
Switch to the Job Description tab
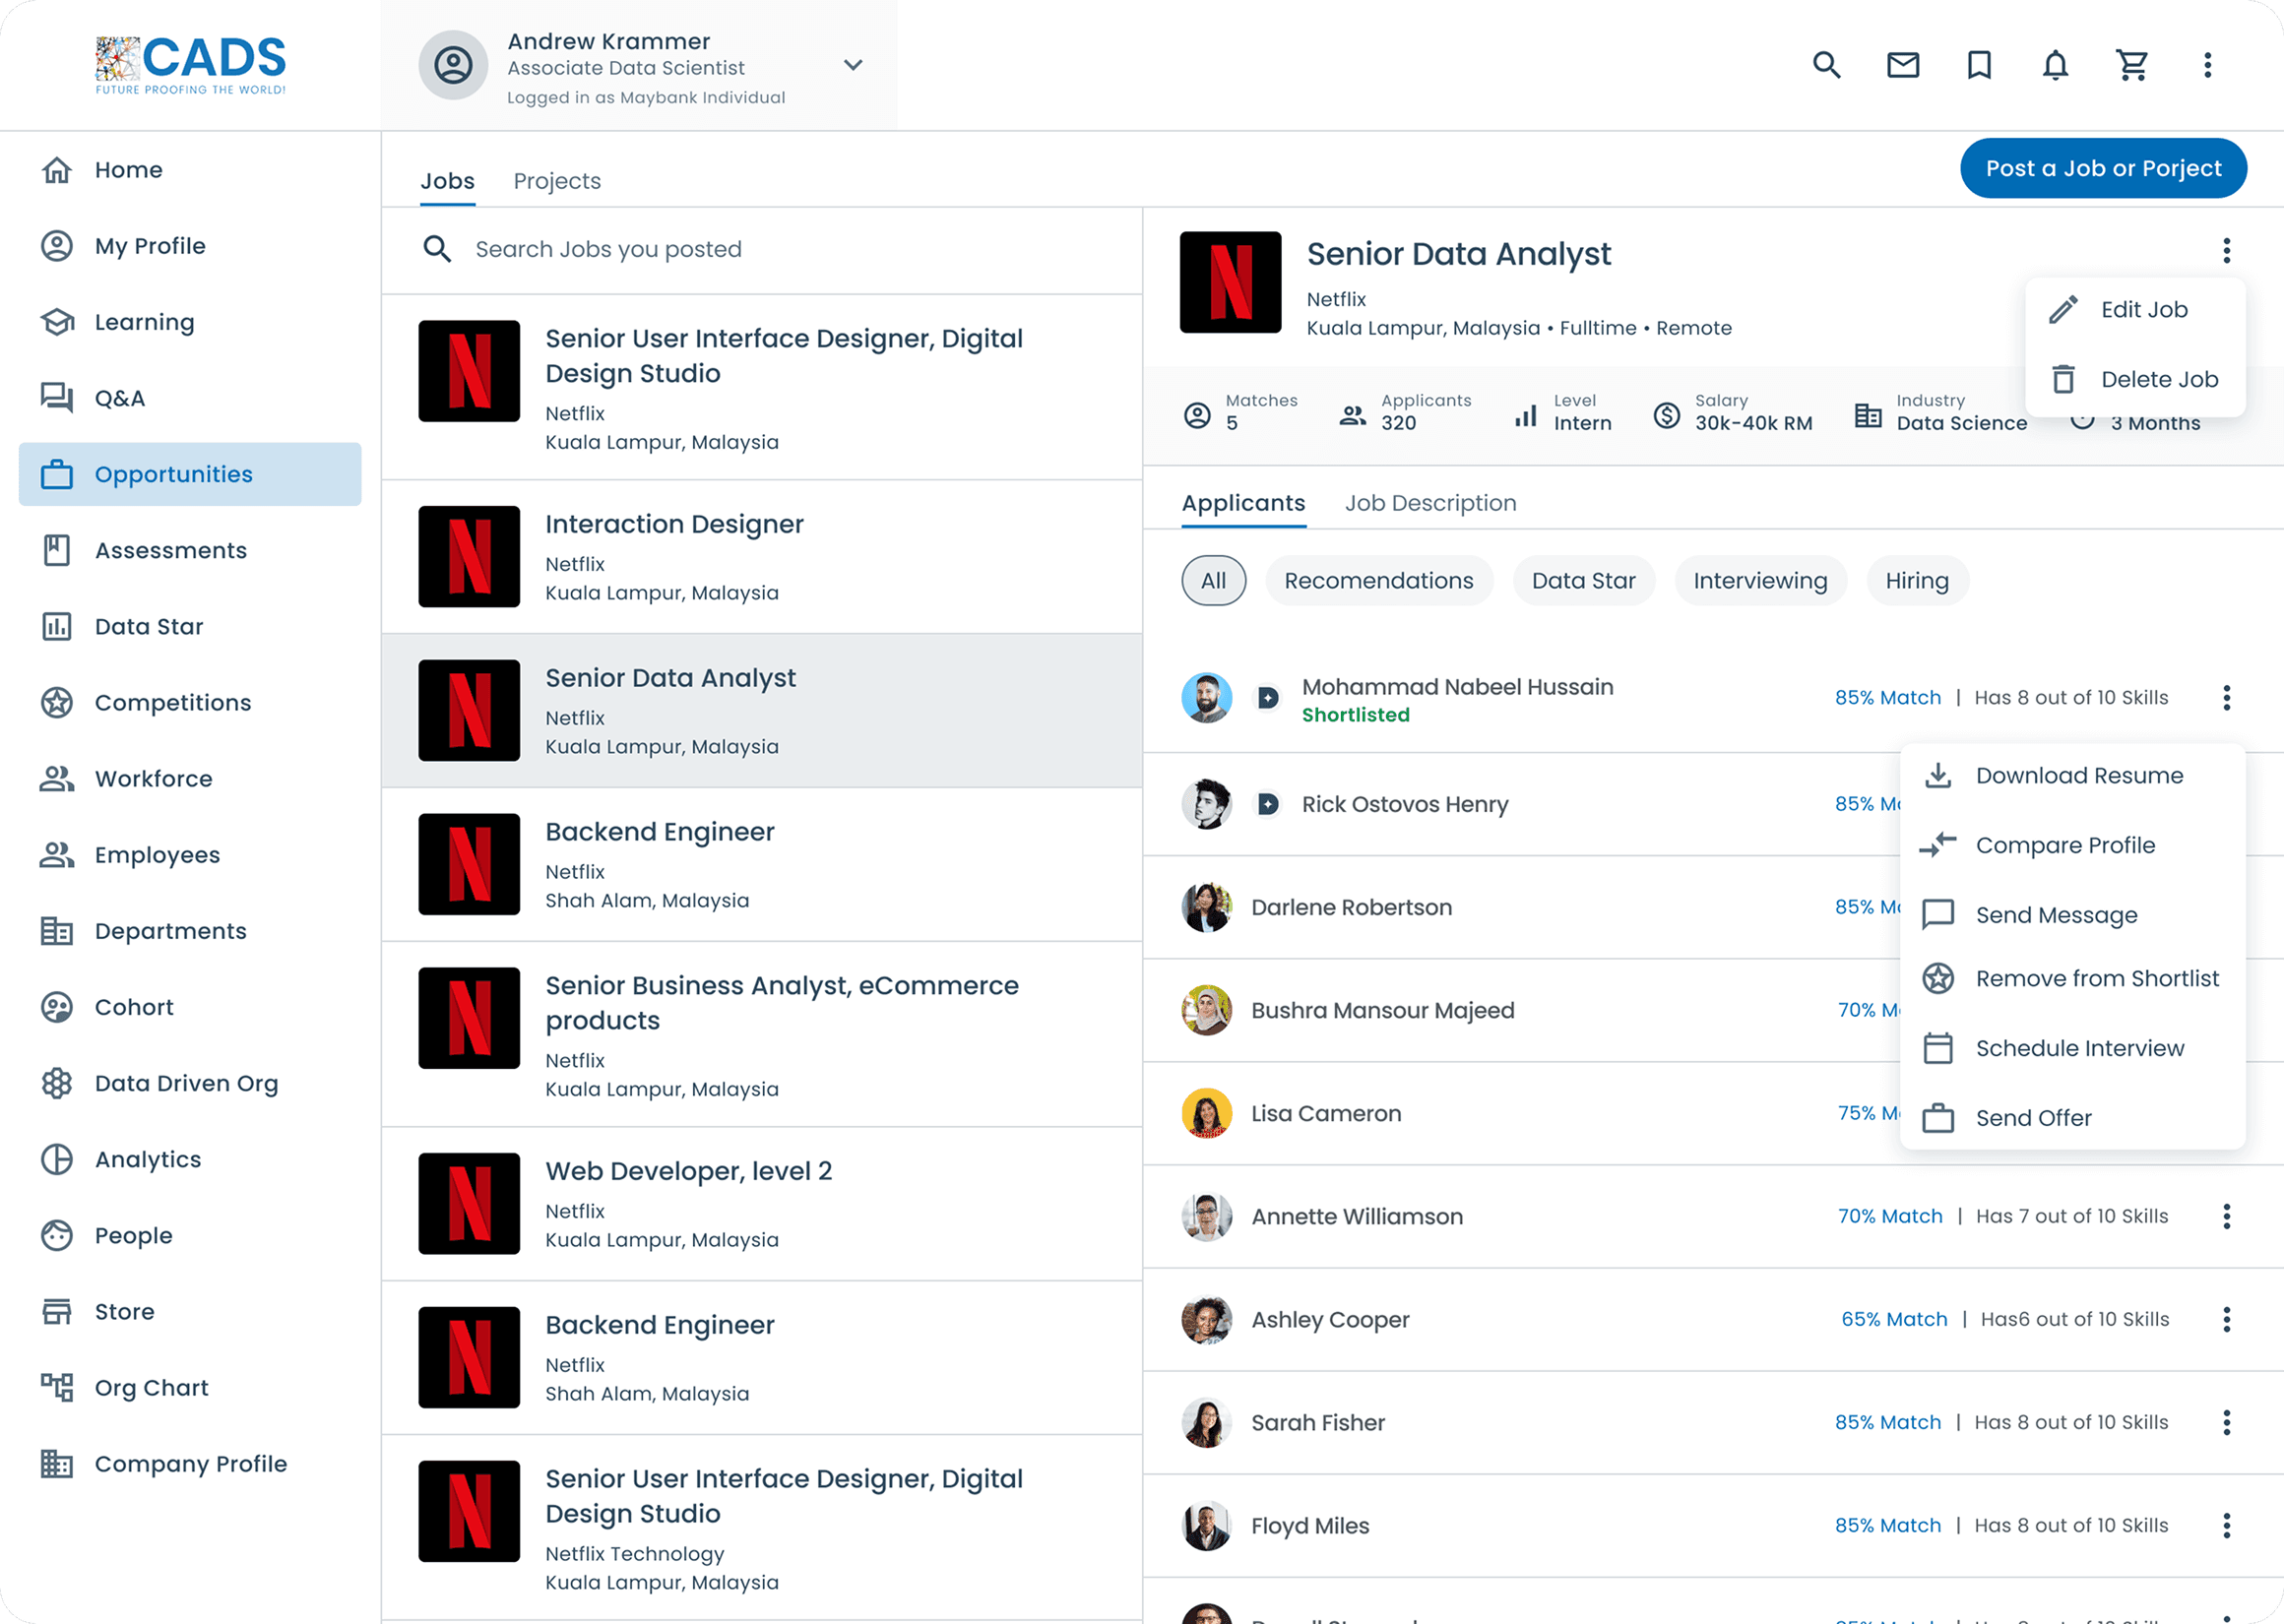coord(1430,503)
